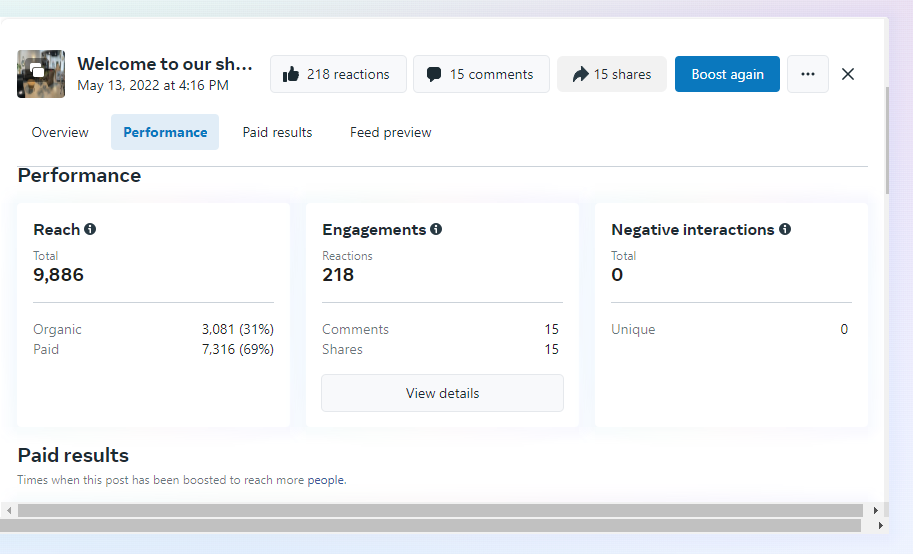Click the Negative interactions info icon
Screen dimensions: 913x554
click(x=785, y=229)
